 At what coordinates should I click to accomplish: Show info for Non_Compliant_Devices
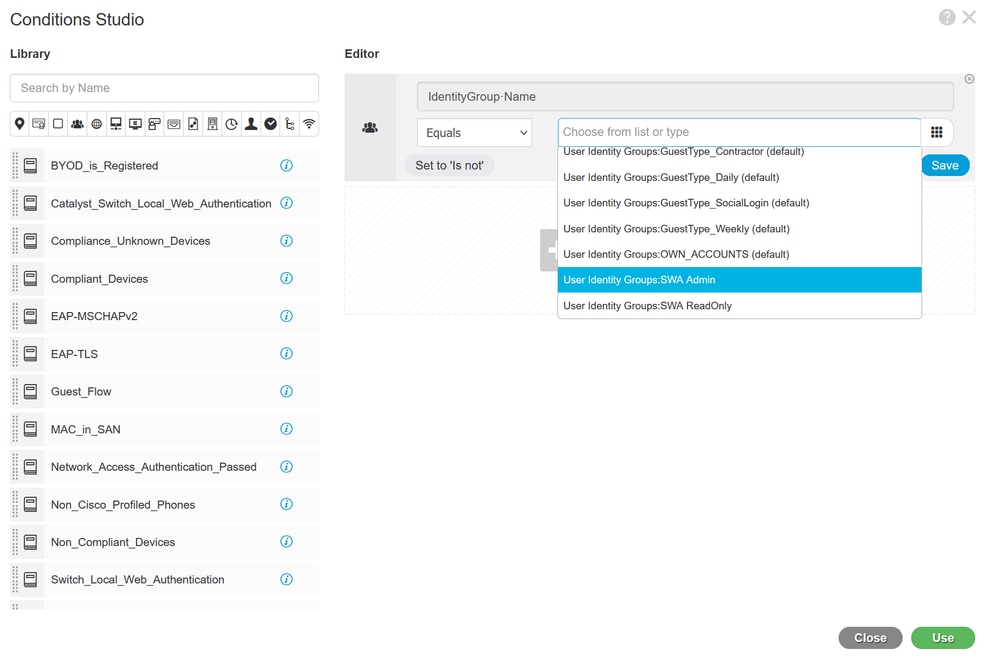(287, 542)
